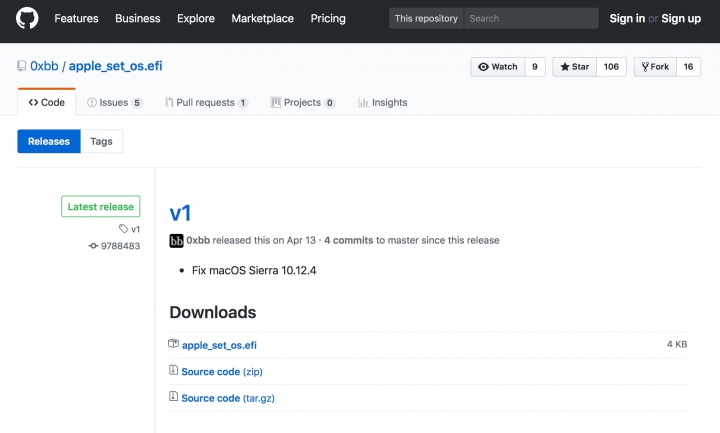Click the Fork button

pyautogui.click(x=655, y=67)
